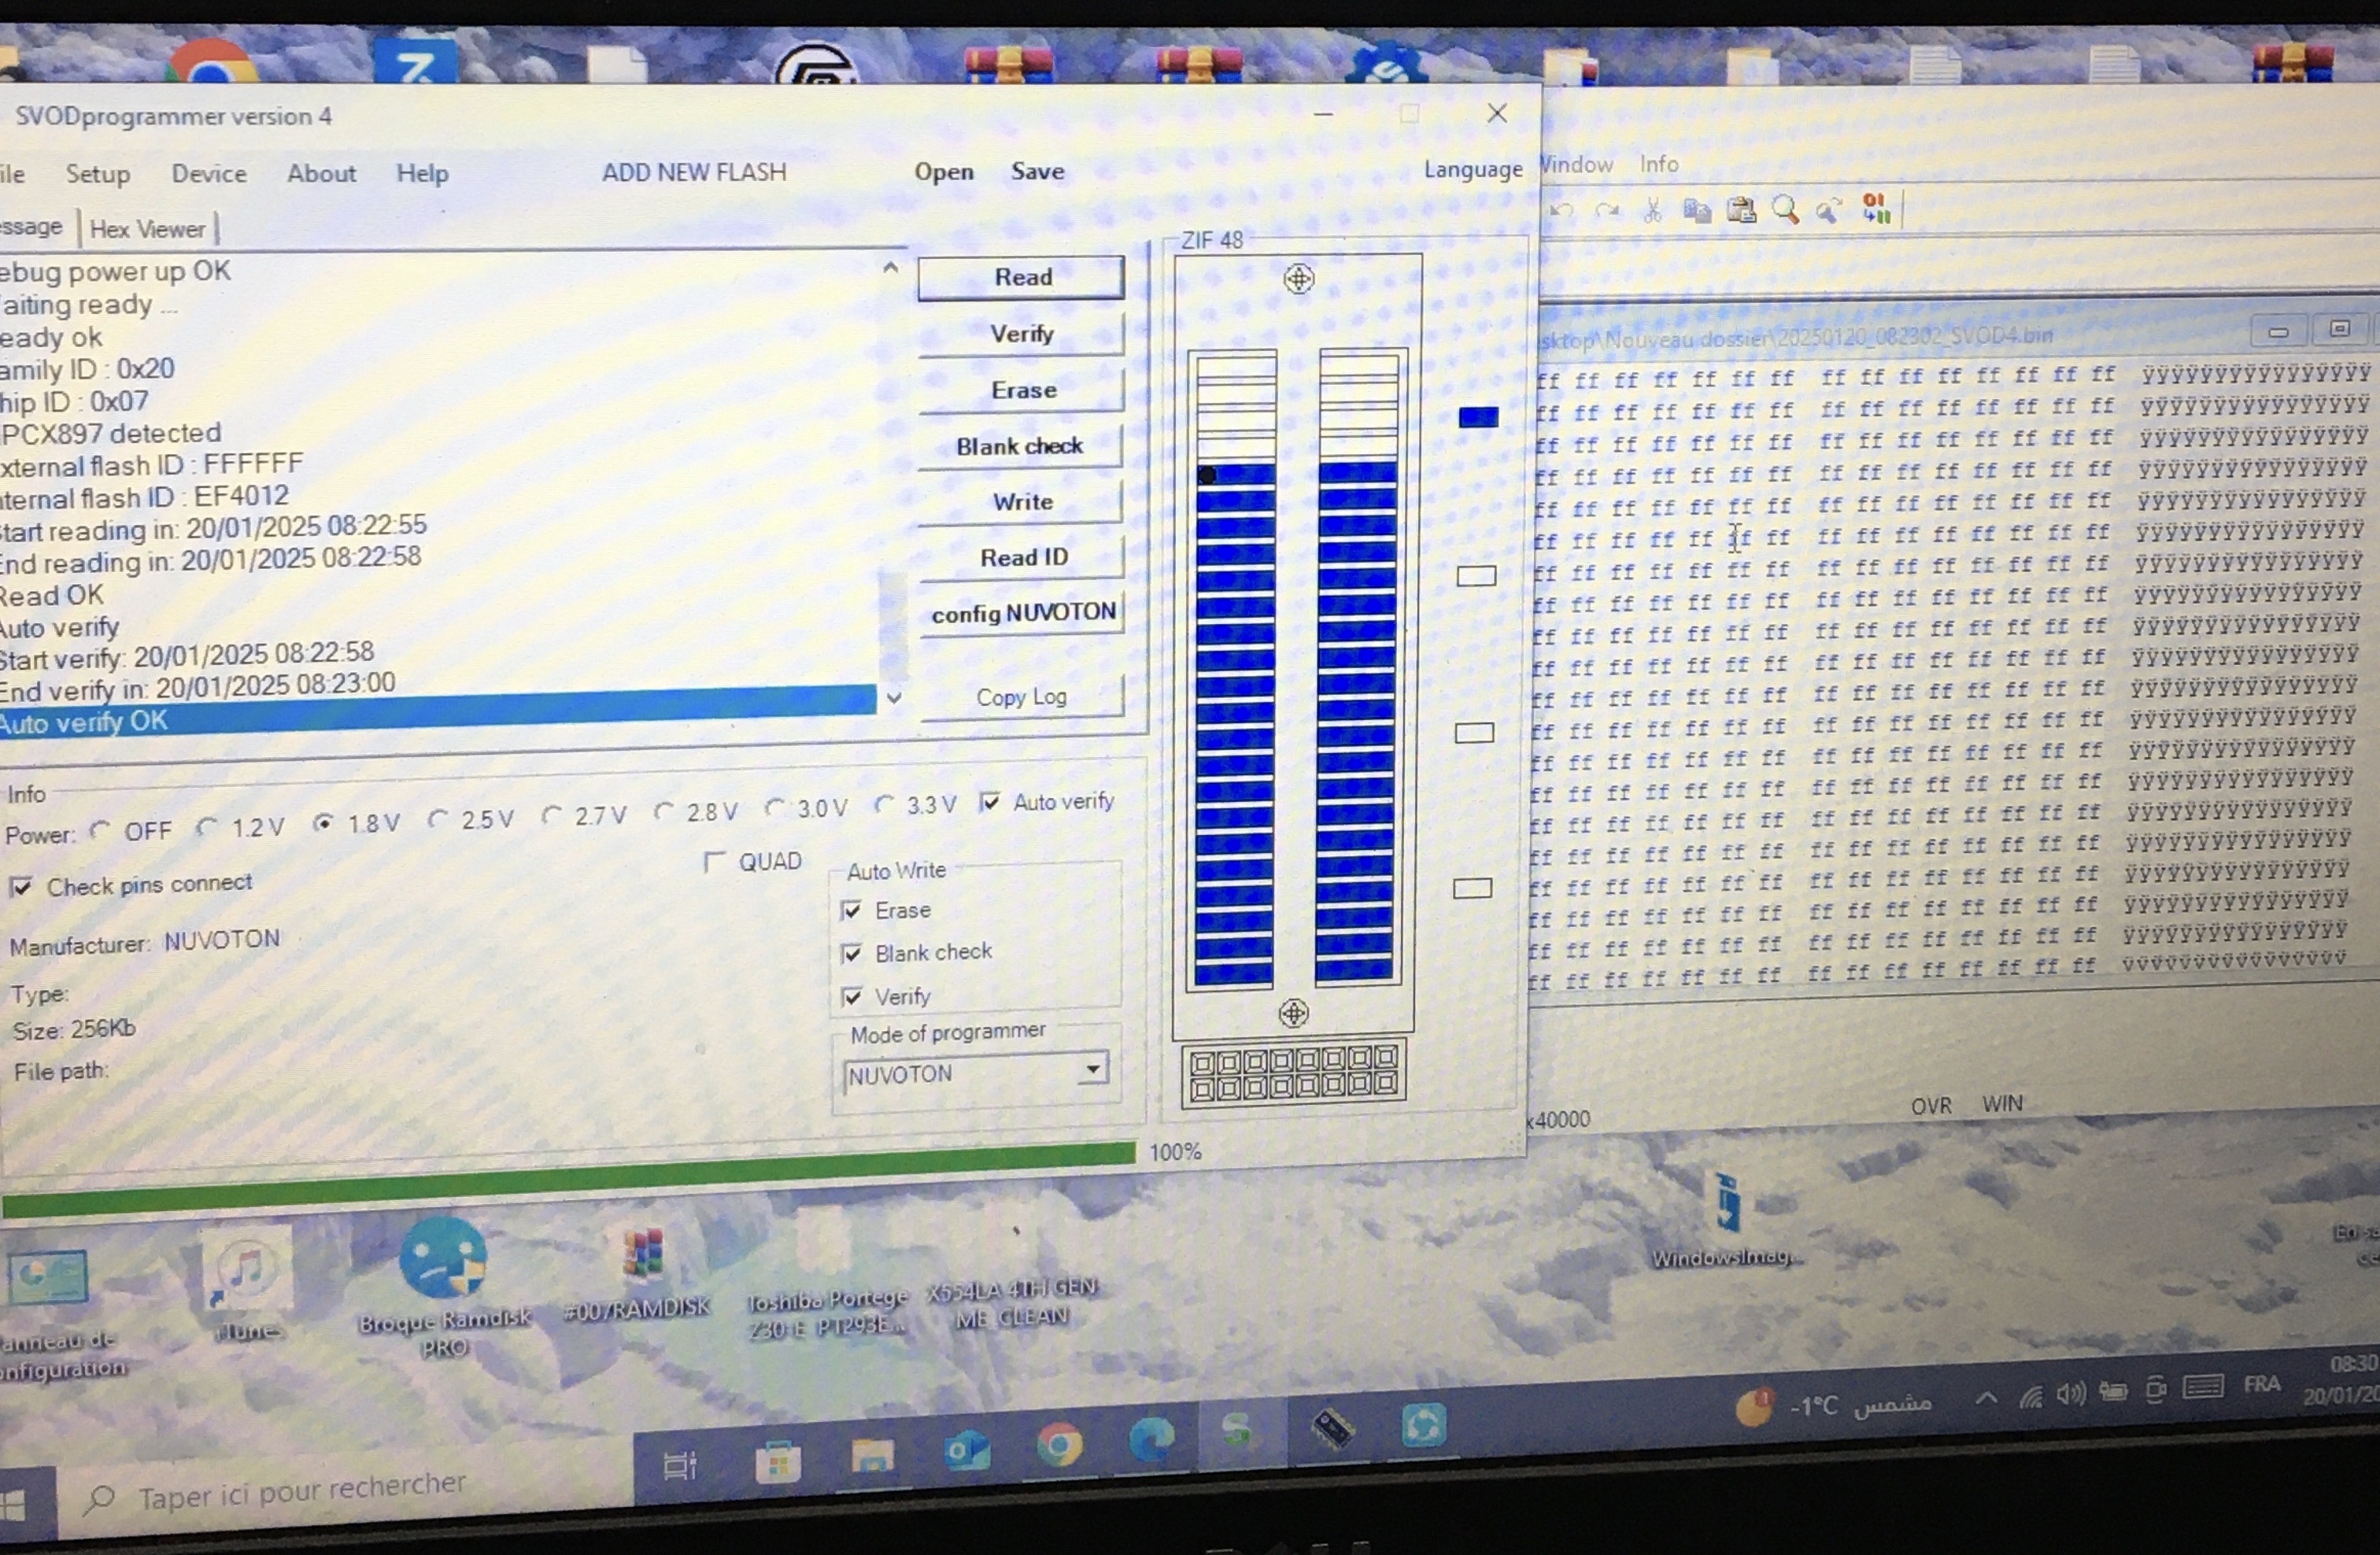Click the Cut scissors icon in hex editor
The height and width of the screenshot is (1555, 2380).
coord(1652,211)
